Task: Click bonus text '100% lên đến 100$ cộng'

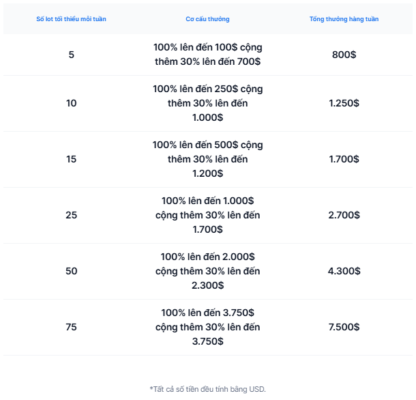Action: point(208,47)
